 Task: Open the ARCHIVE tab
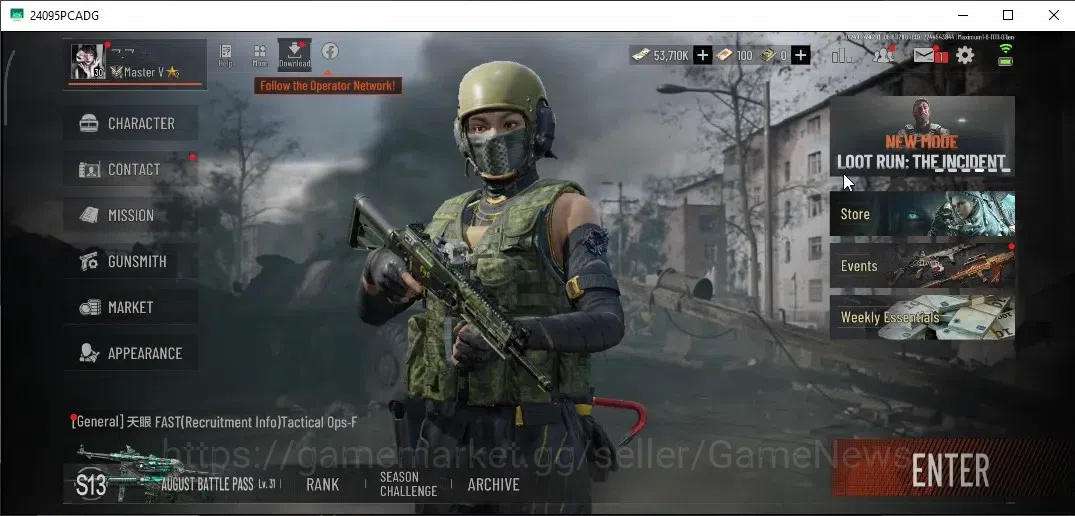[494, 484]
